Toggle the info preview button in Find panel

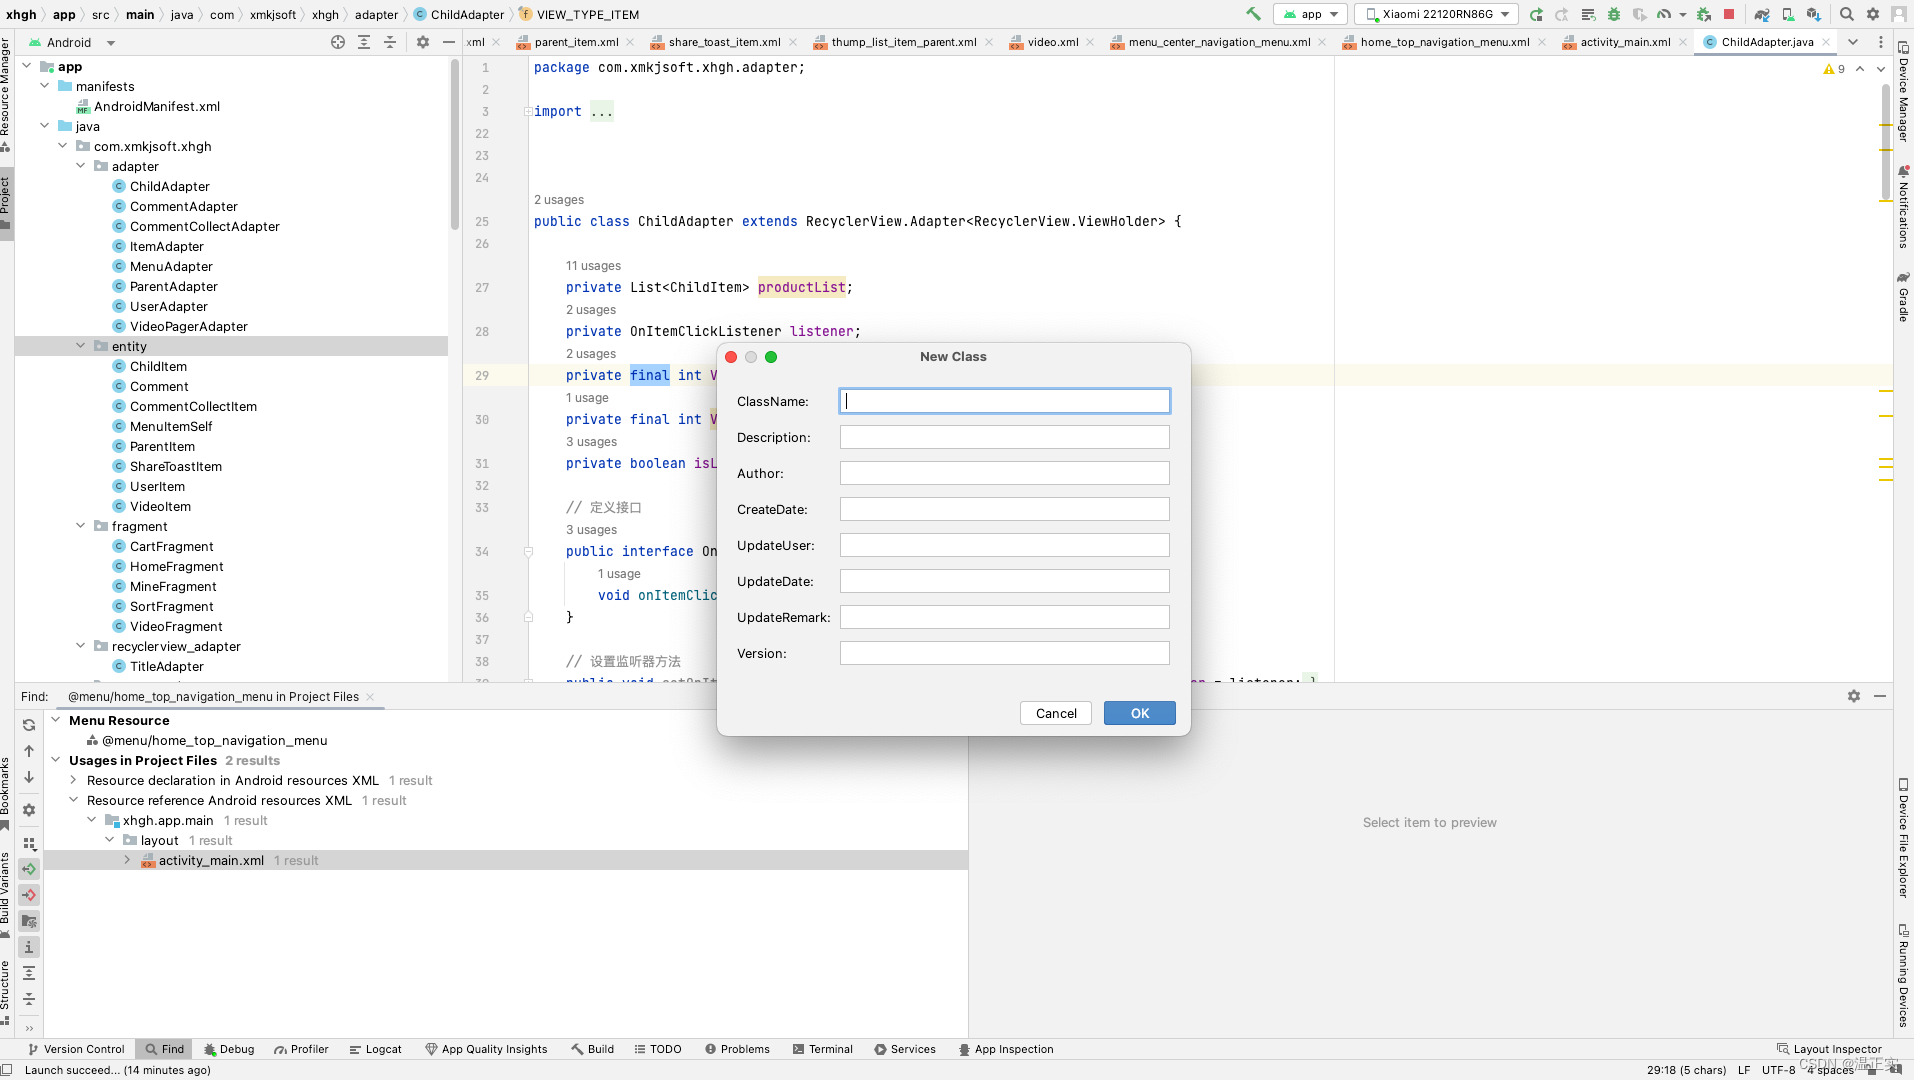29,947
